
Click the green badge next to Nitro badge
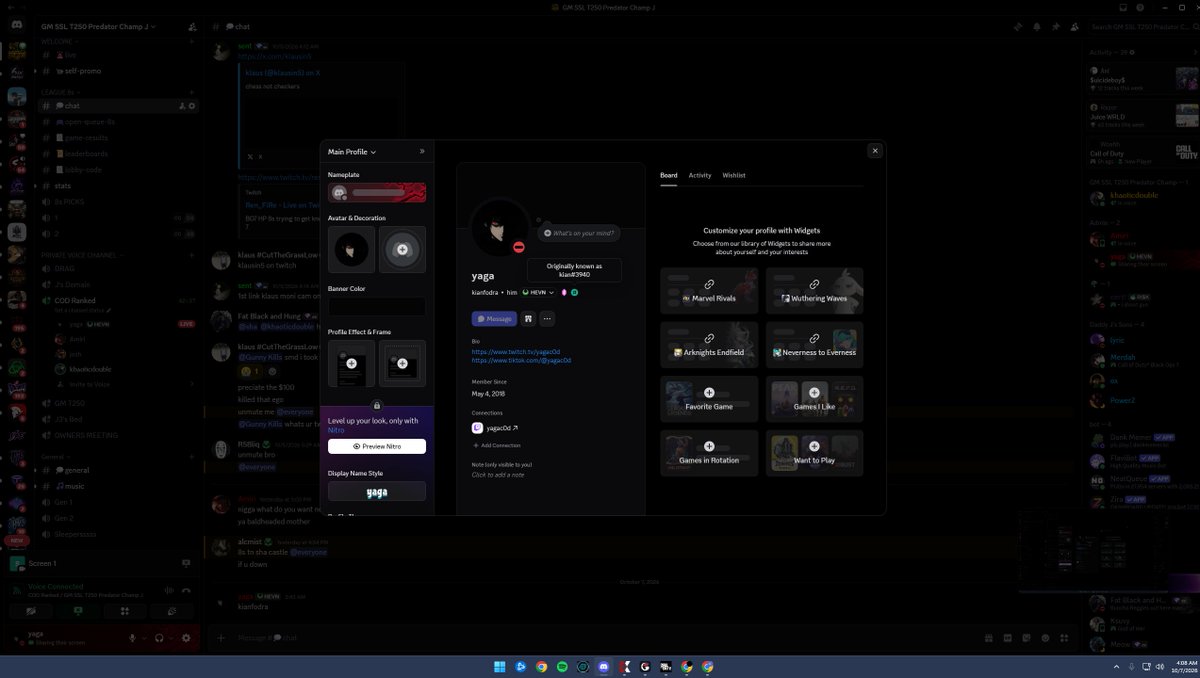575,292
